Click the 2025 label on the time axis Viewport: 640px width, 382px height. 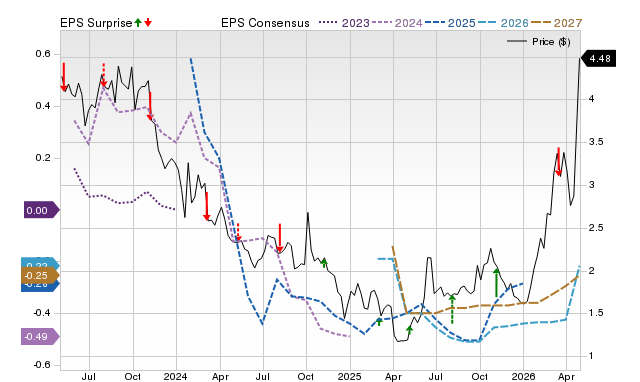(x=349, y=376)
